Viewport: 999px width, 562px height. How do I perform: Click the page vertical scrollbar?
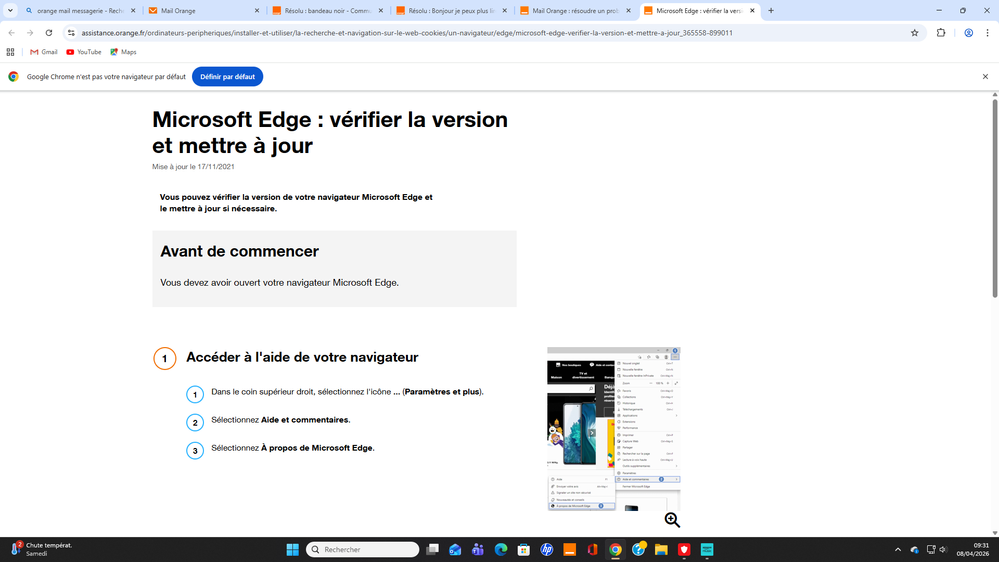point(995,198)
